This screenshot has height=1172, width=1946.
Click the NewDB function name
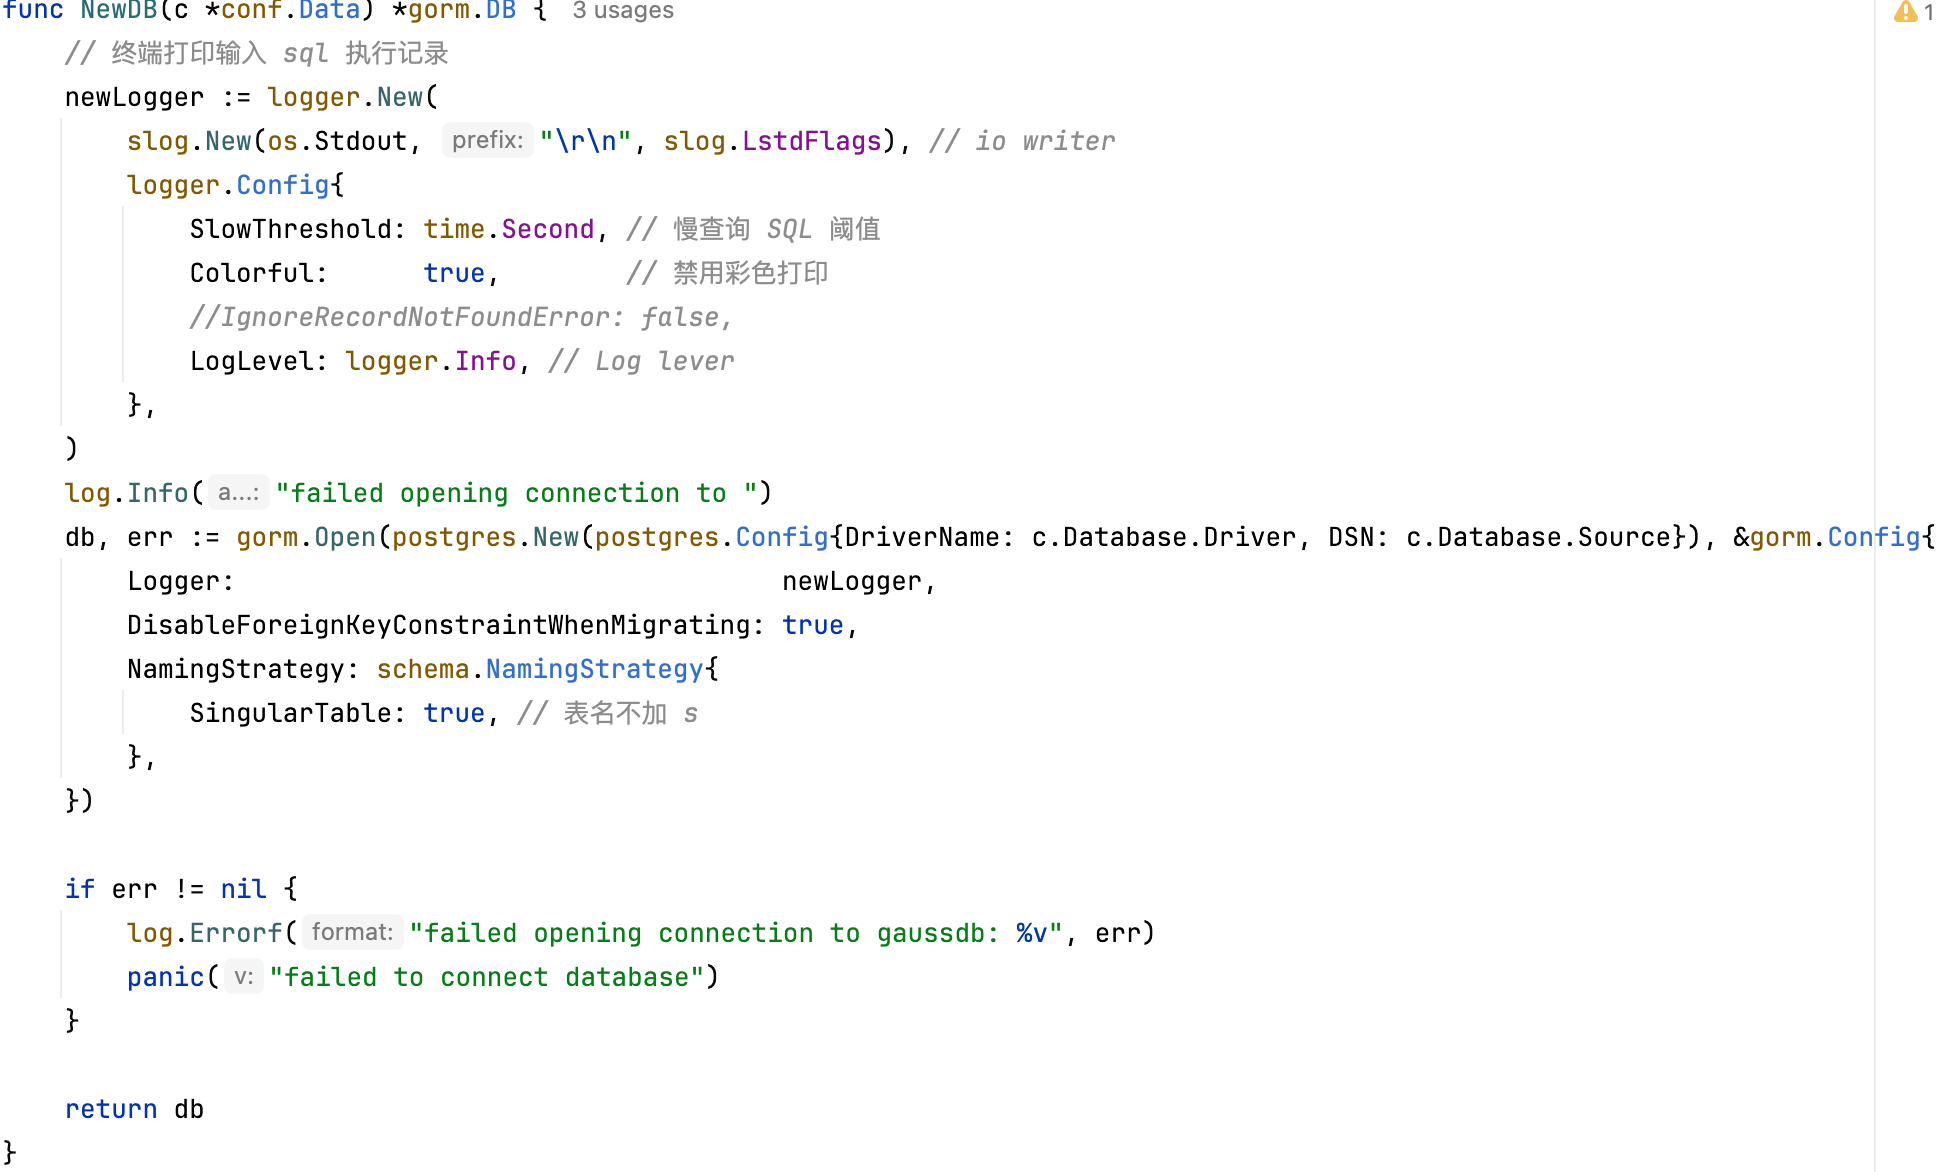pos(119,11)
